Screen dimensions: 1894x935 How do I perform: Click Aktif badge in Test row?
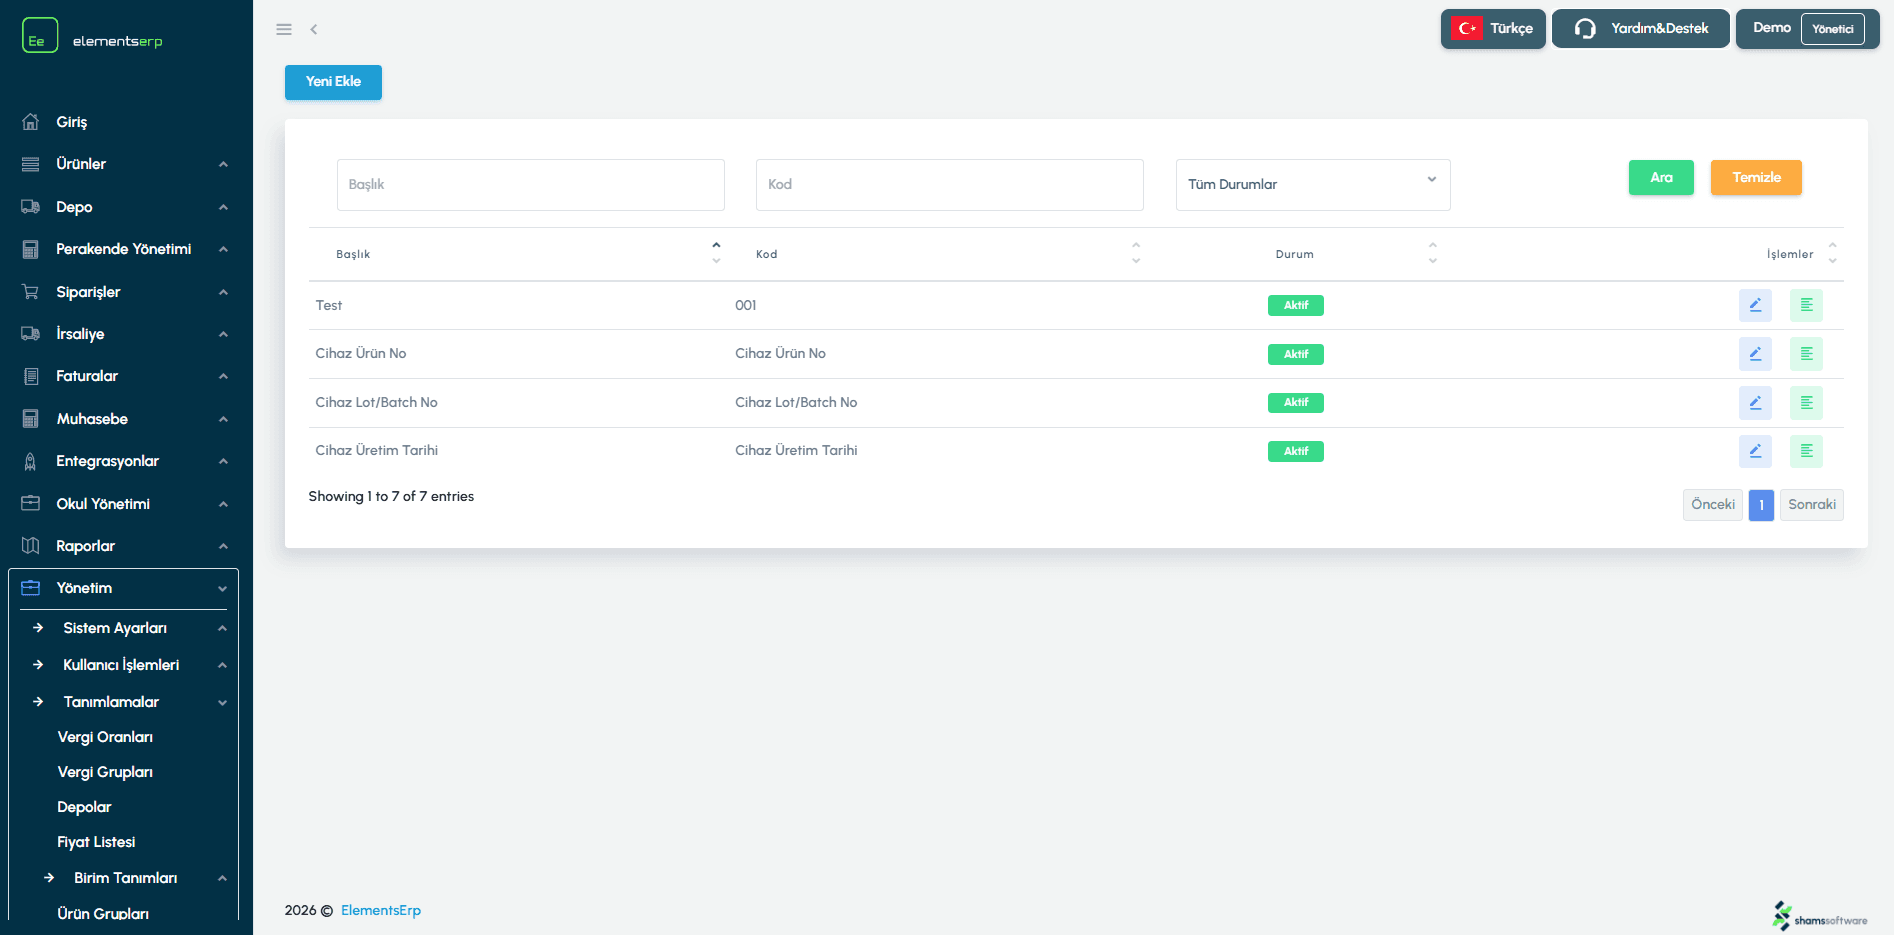1296,305
